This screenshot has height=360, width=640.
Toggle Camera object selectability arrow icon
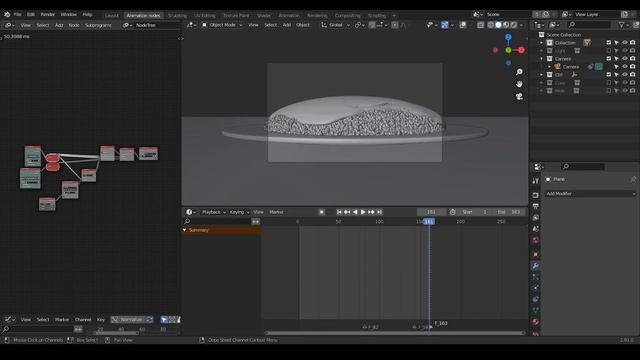[x=616, y=67]
